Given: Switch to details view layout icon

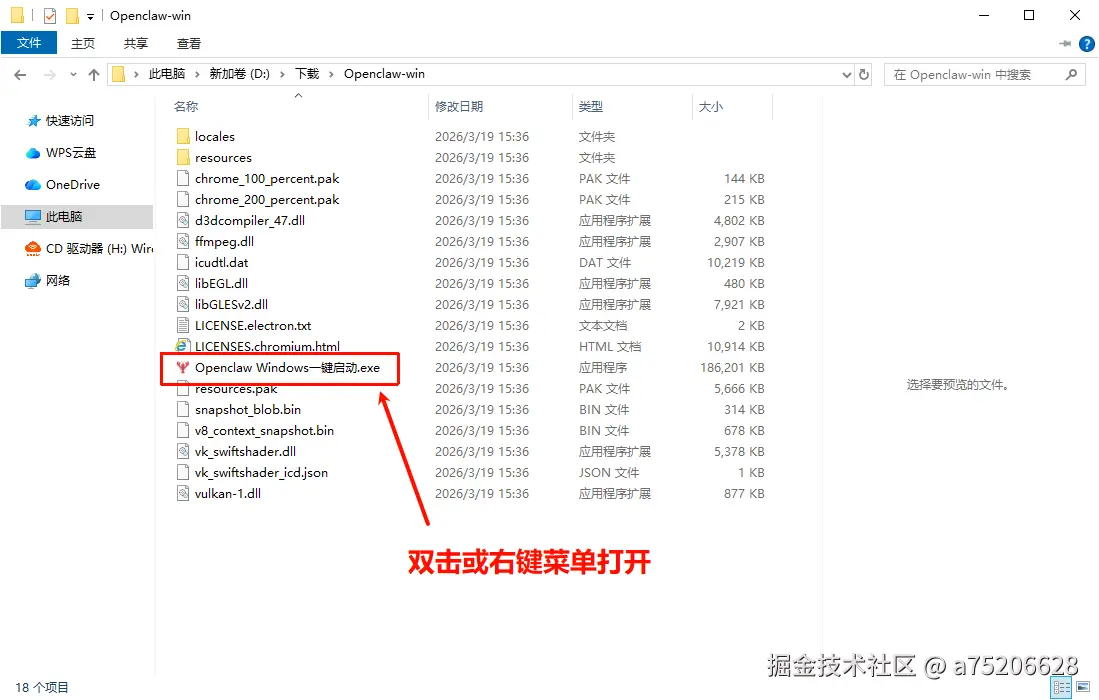Looking at the screenshot, I should pos(1062,687).
